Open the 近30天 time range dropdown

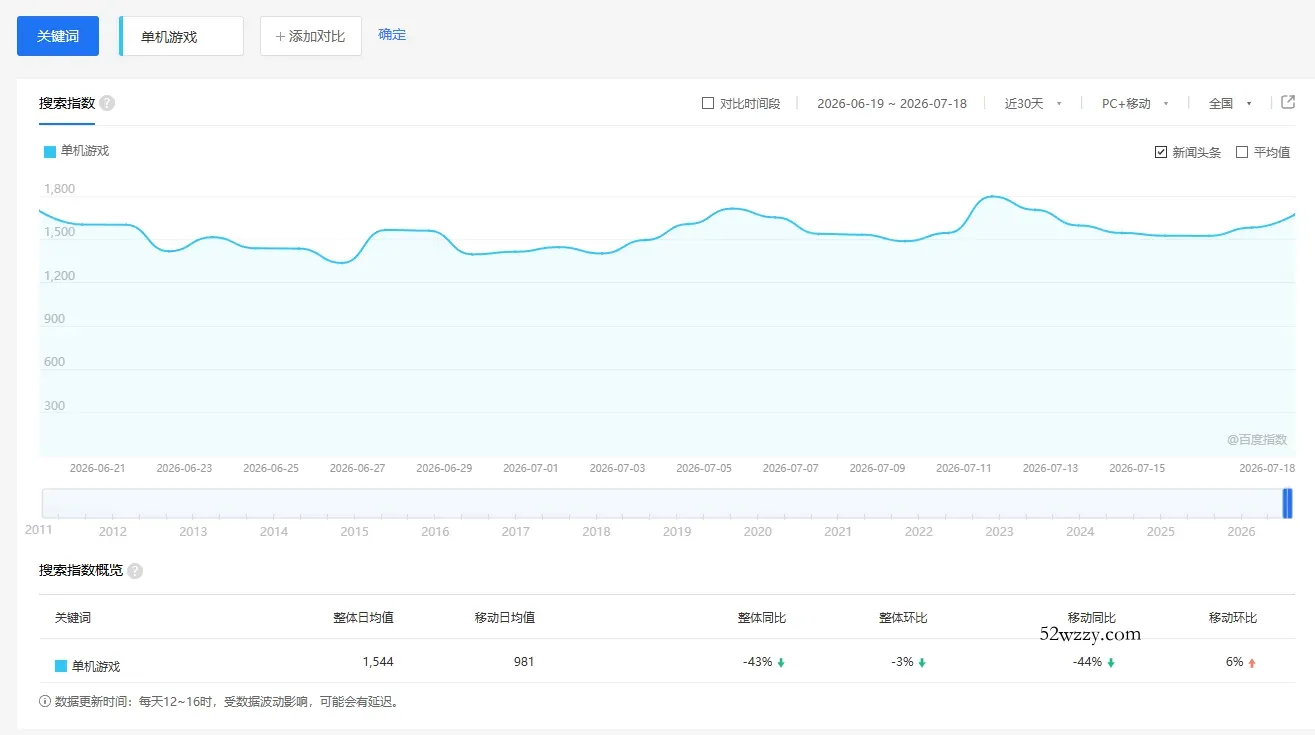[x=1033, y=103]
